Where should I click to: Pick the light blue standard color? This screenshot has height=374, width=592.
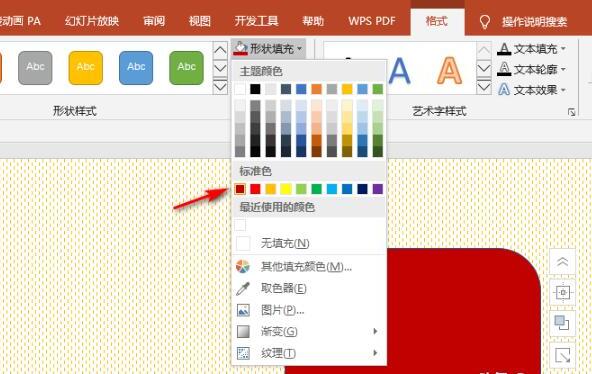point(332,189)
